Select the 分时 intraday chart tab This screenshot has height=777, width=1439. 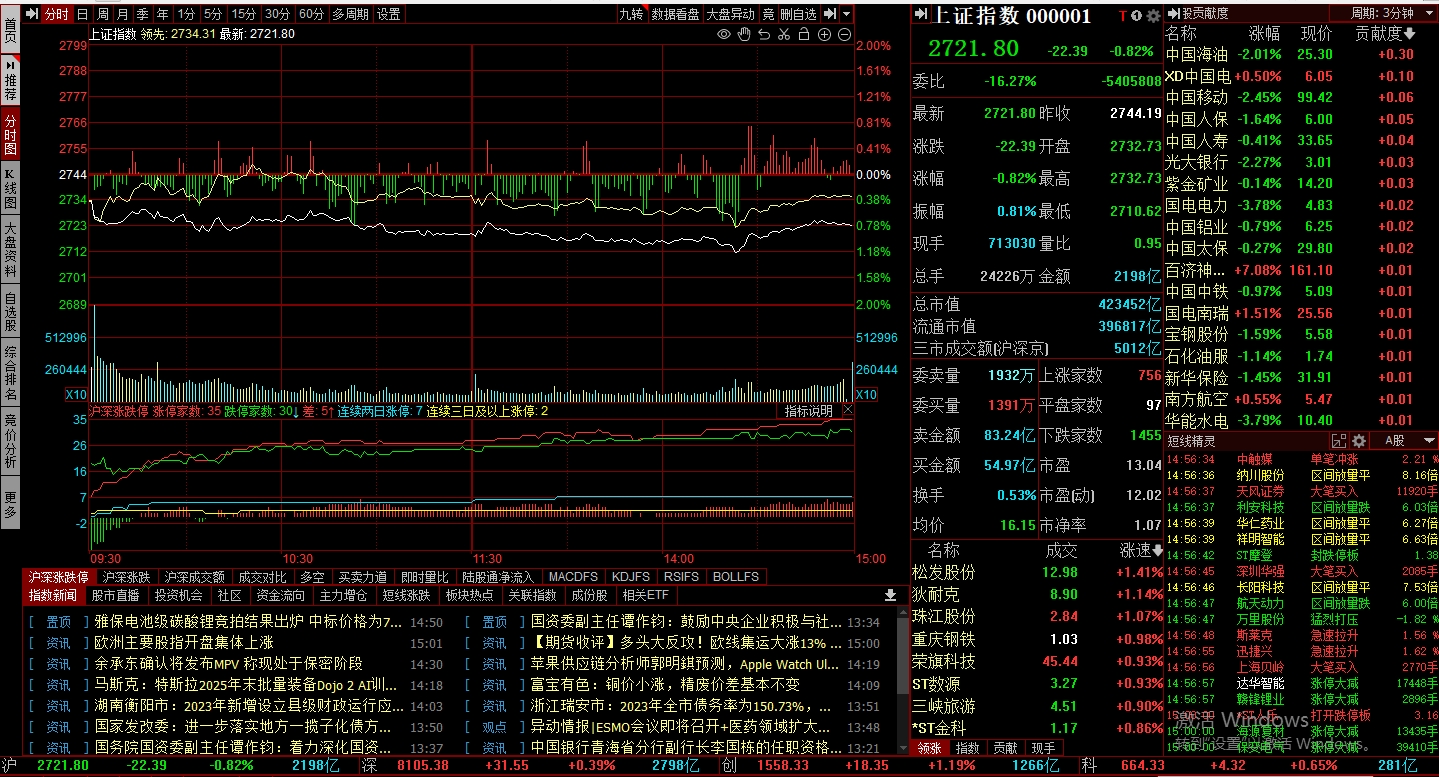[x=57, y=14]
